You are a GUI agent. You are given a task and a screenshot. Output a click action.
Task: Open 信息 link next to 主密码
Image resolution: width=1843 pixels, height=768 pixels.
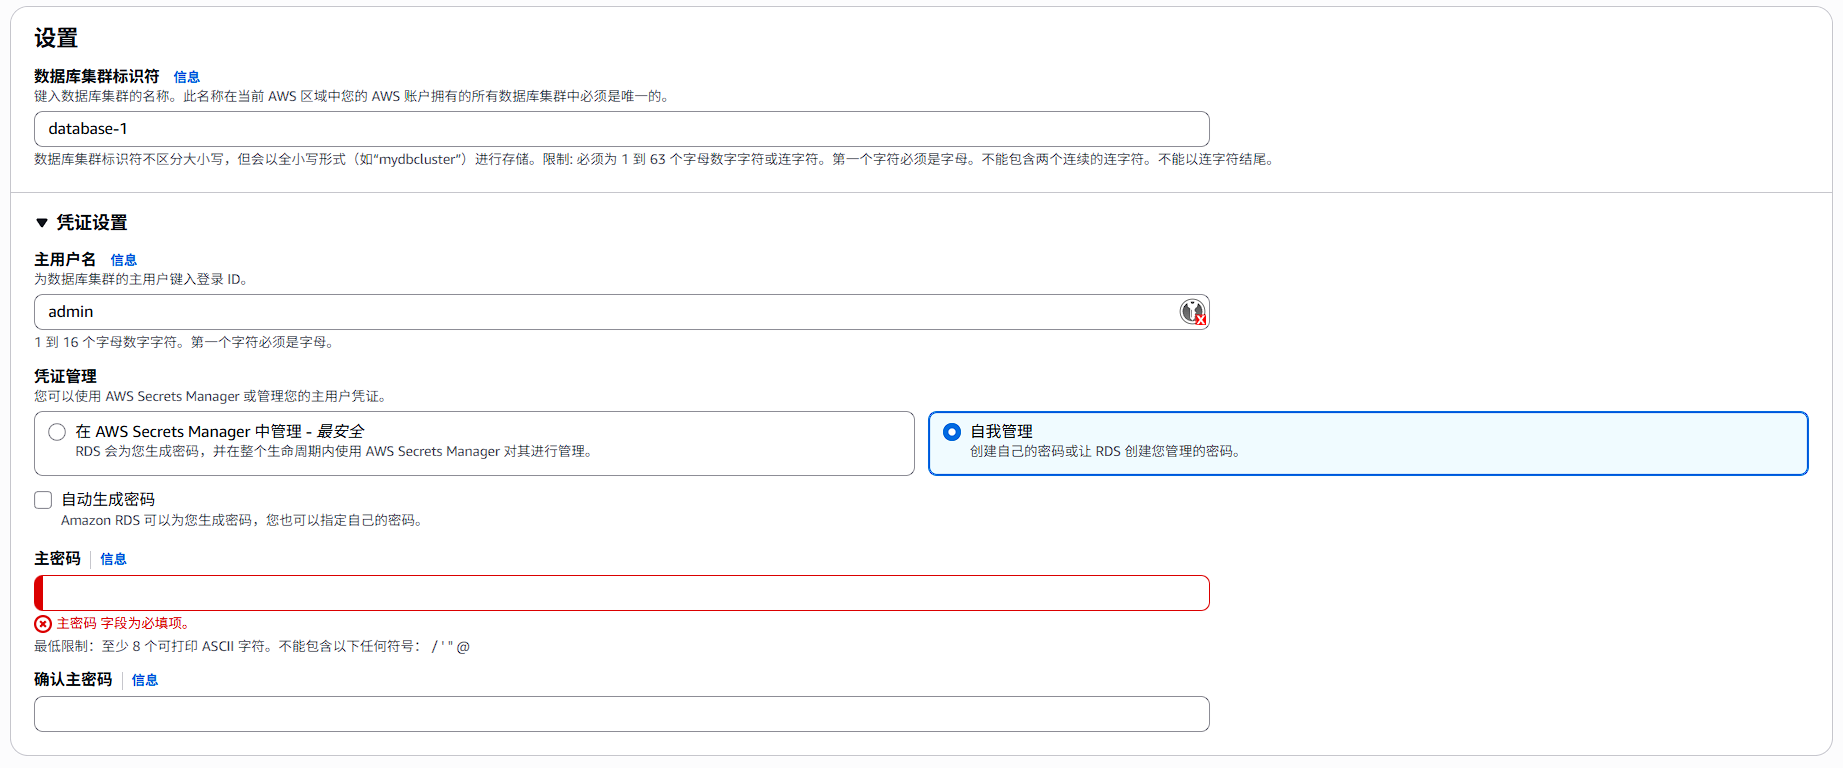[113, 559]
